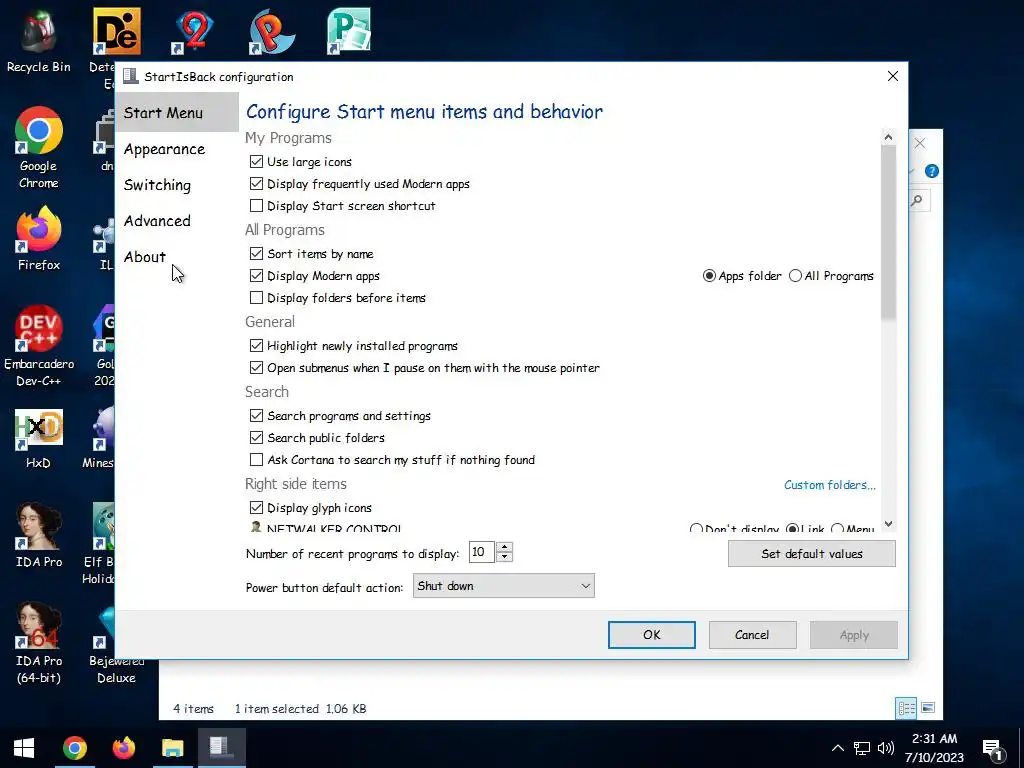Click the settings list scrollbar thumb
The width and height of the screenshot is (1024, 768).
(x=888, y=232)
